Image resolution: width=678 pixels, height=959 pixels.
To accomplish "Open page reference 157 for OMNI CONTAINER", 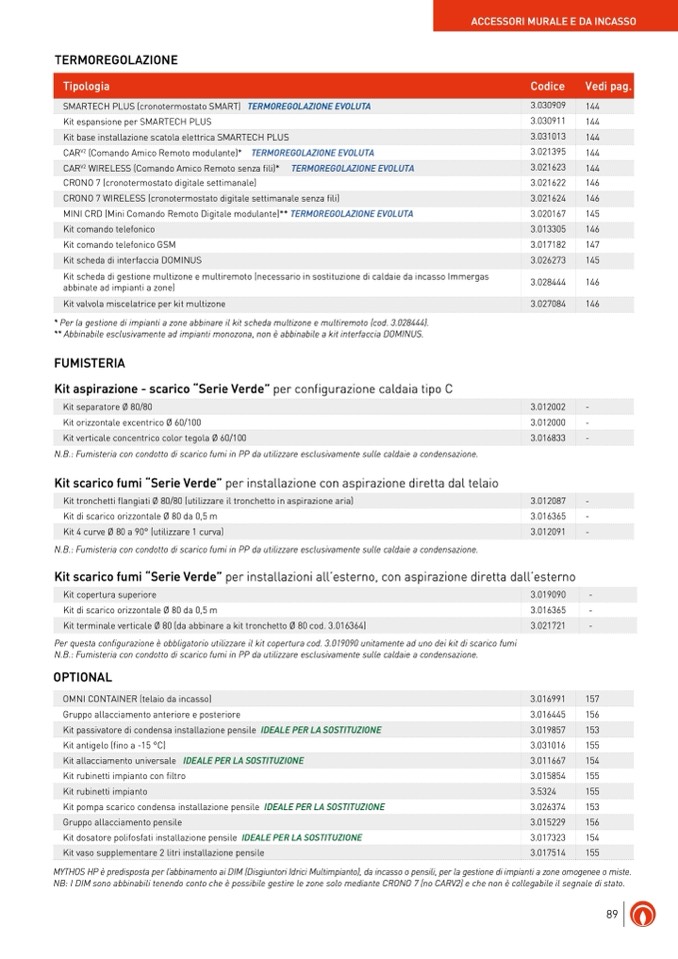I will [592, 699].
